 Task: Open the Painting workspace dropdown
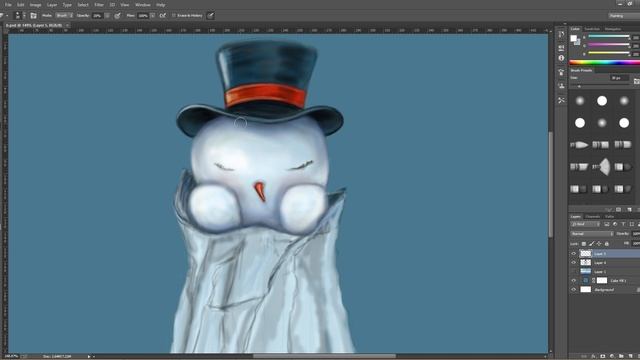[624, 16]
